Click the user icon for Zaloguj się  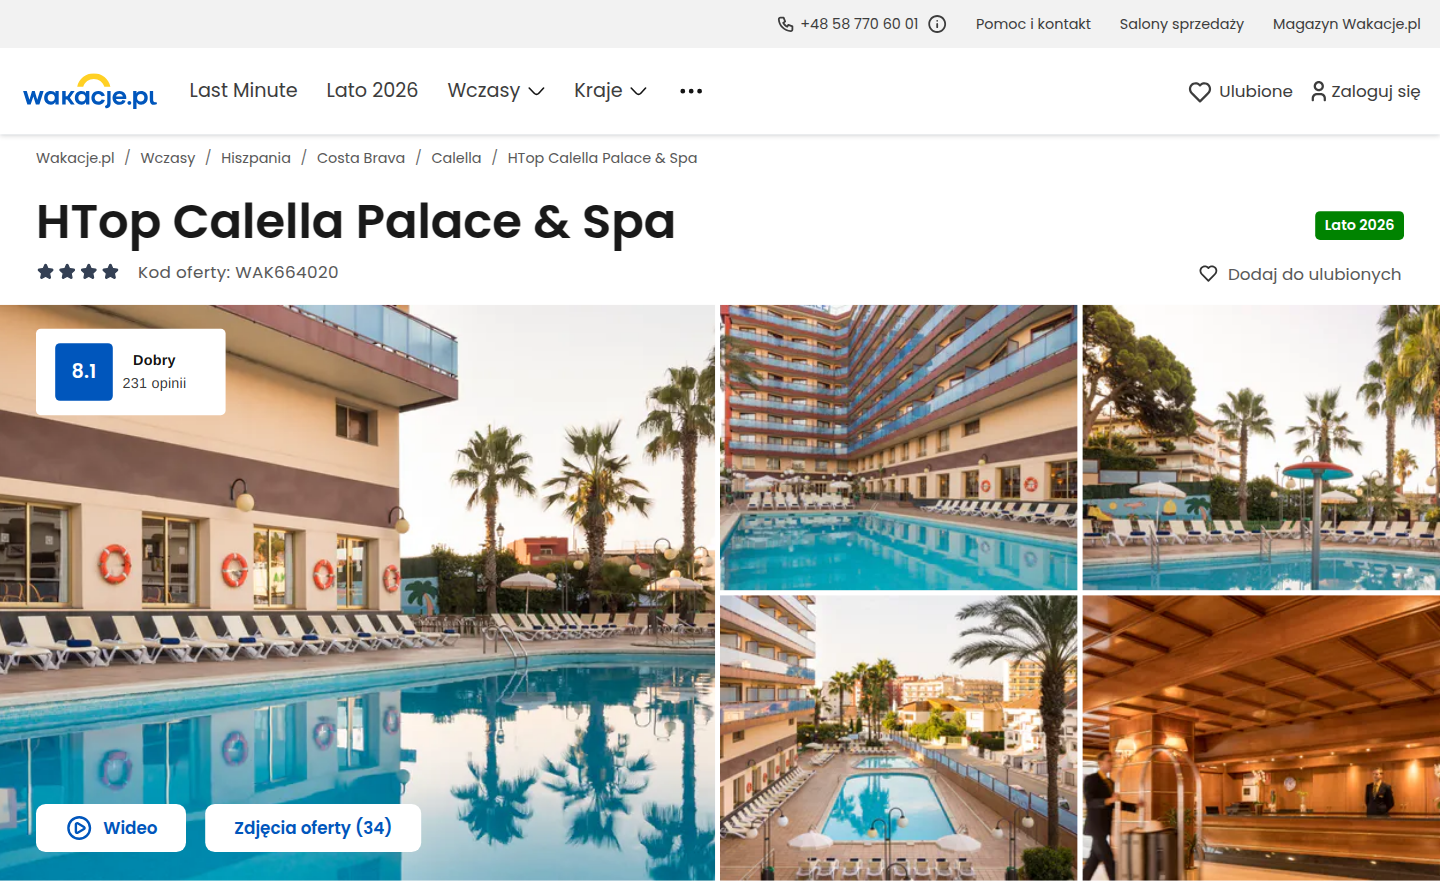1319,91
